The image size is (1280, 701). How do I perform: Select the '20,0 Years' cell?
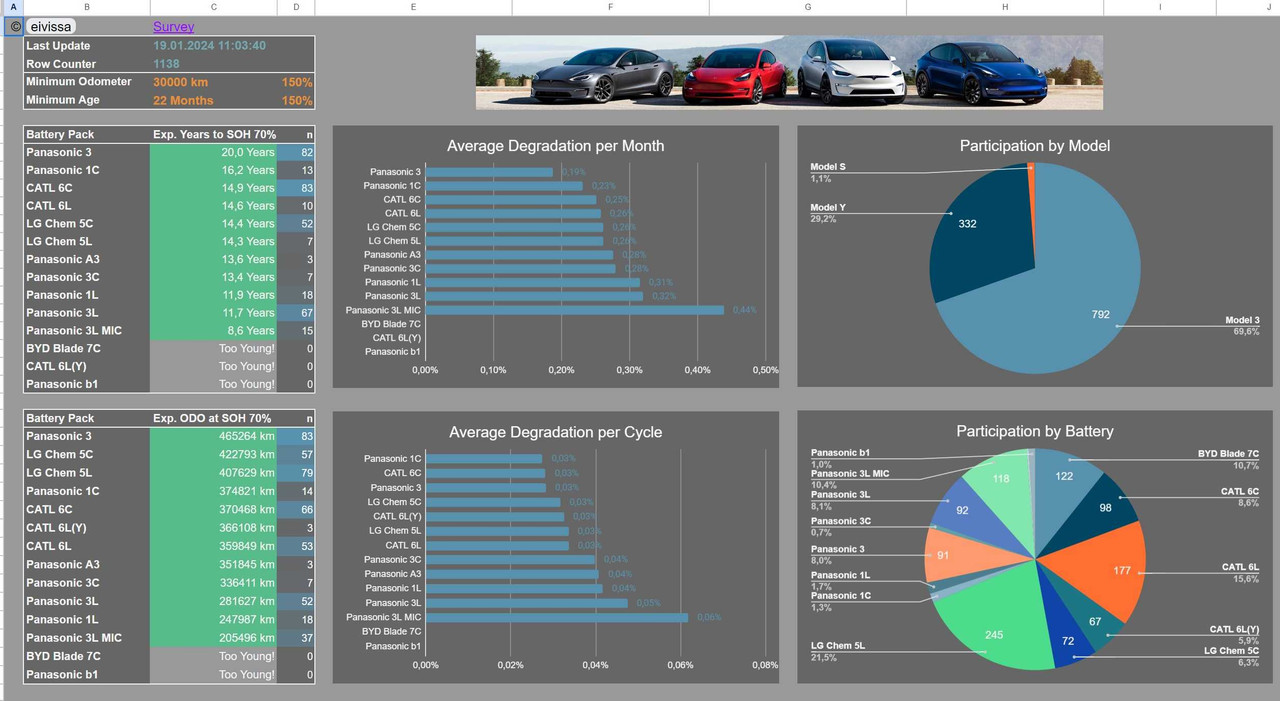[x=213, y=152]
